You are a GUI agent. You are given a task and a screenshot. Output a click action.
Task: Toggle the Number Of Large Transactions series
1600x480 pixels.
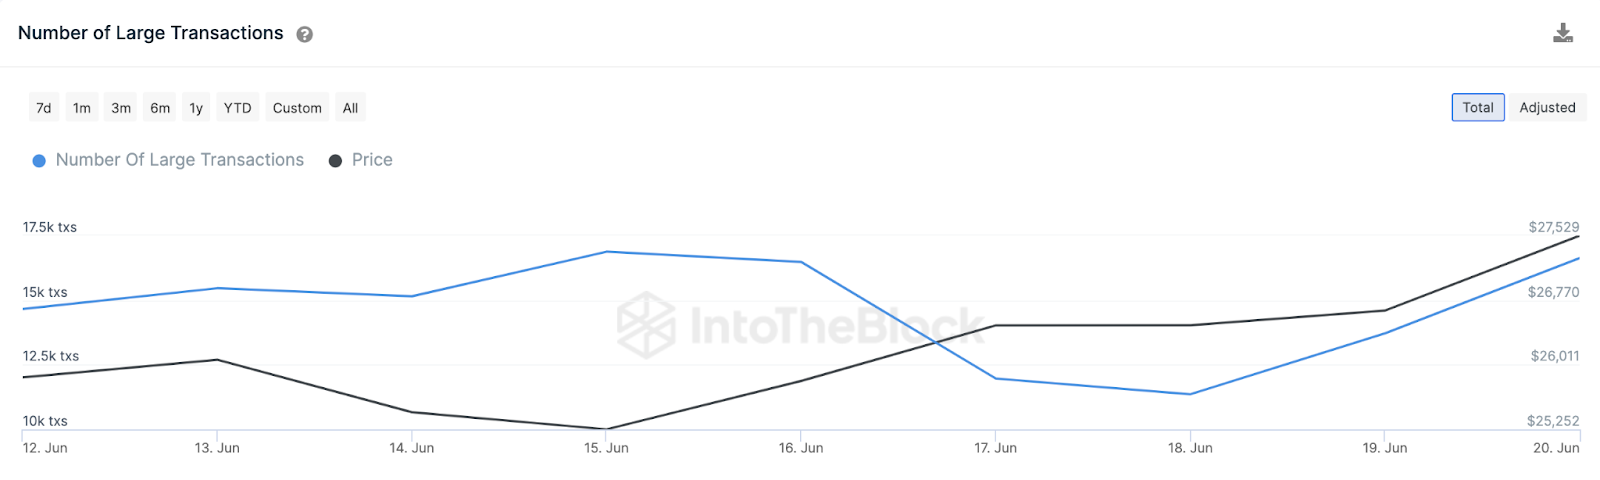(180, 160)
